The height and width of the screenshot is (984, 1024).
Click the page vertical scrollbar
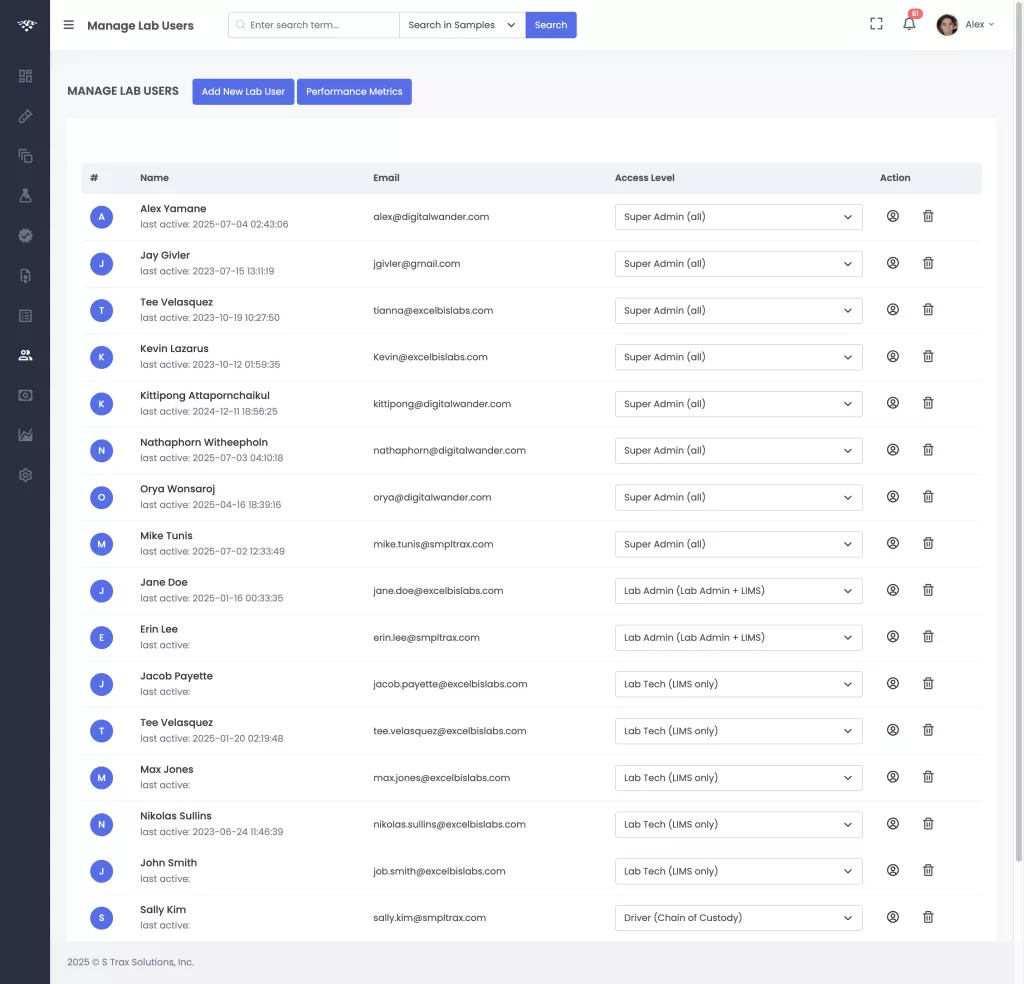pos(1018,431)
